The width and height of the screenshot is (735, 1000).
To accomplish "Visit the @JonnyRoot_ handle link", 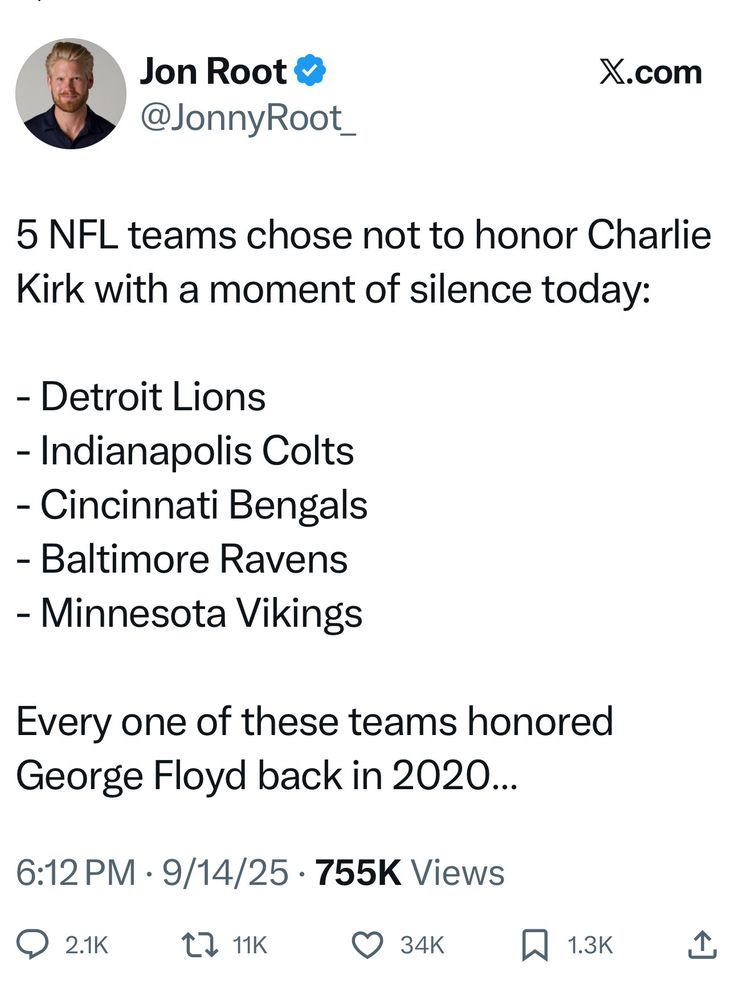I will click(x=247, y=121).
